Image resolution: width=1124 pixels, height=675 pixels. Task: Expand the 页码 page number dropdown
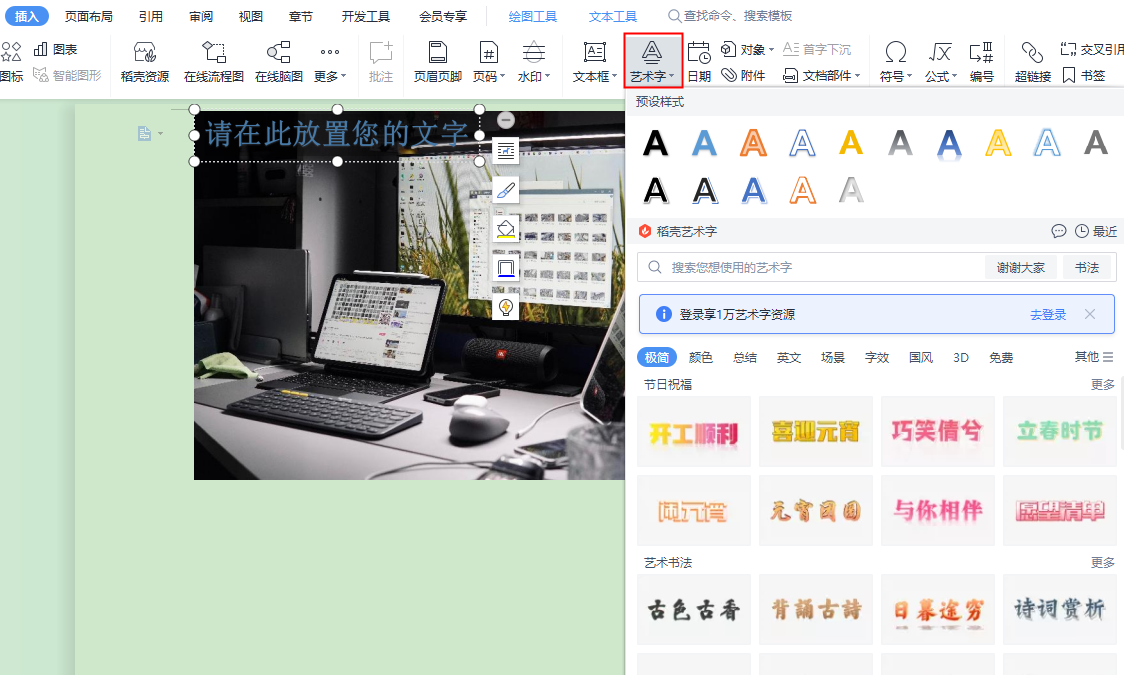489,76
